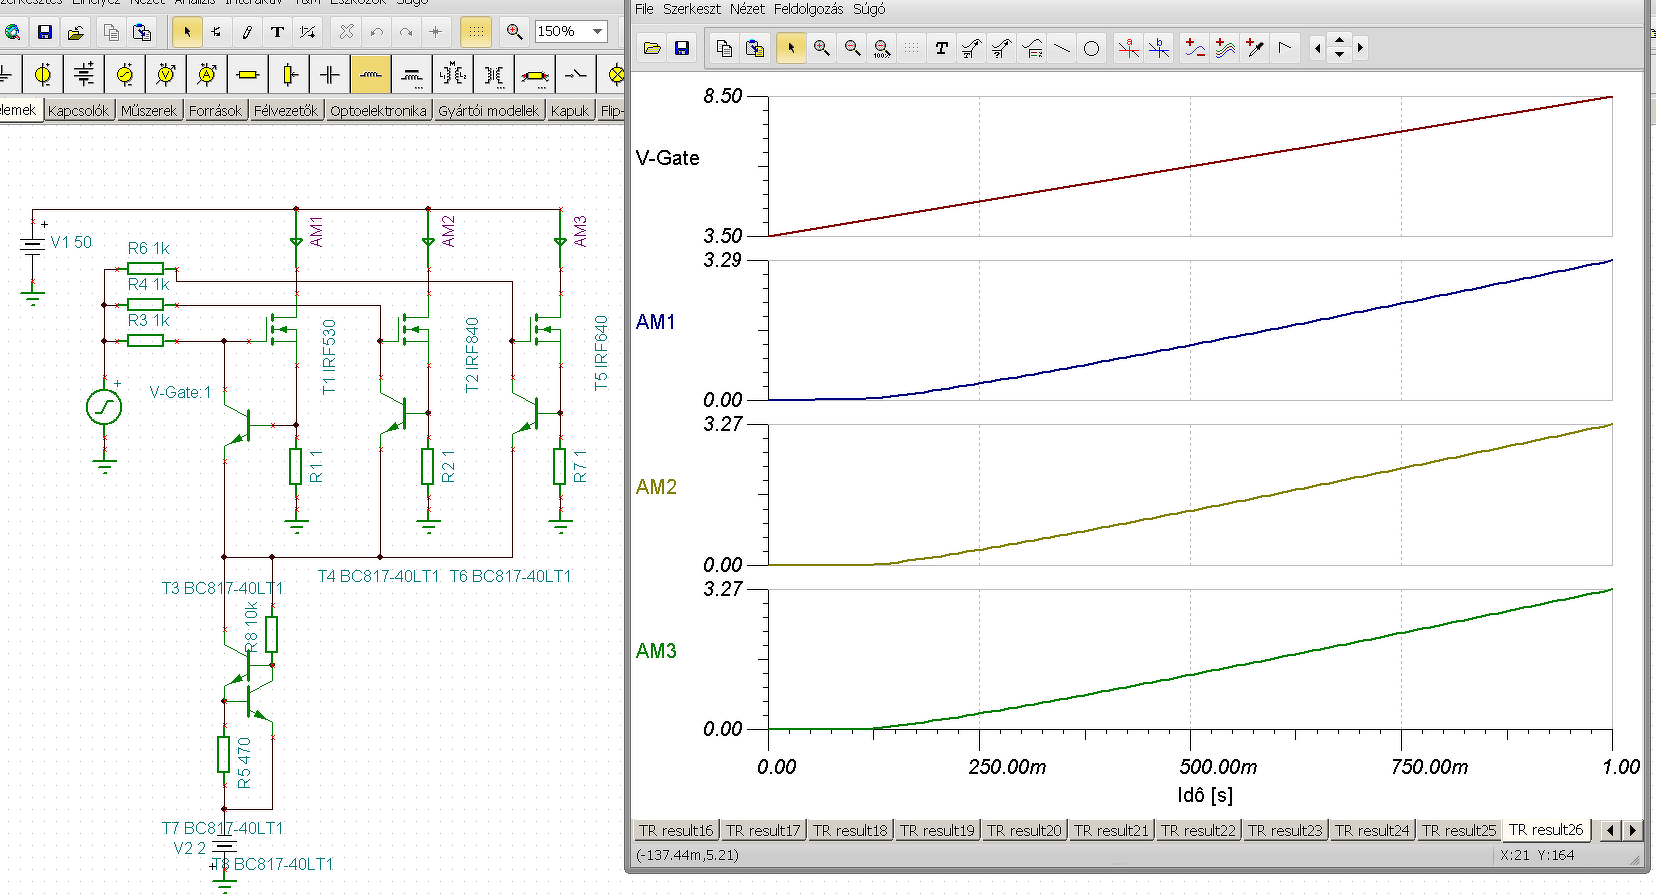Switch to the TR result20 tab
Viewport: 1656px width, 894px height.
pos(1023,830)
